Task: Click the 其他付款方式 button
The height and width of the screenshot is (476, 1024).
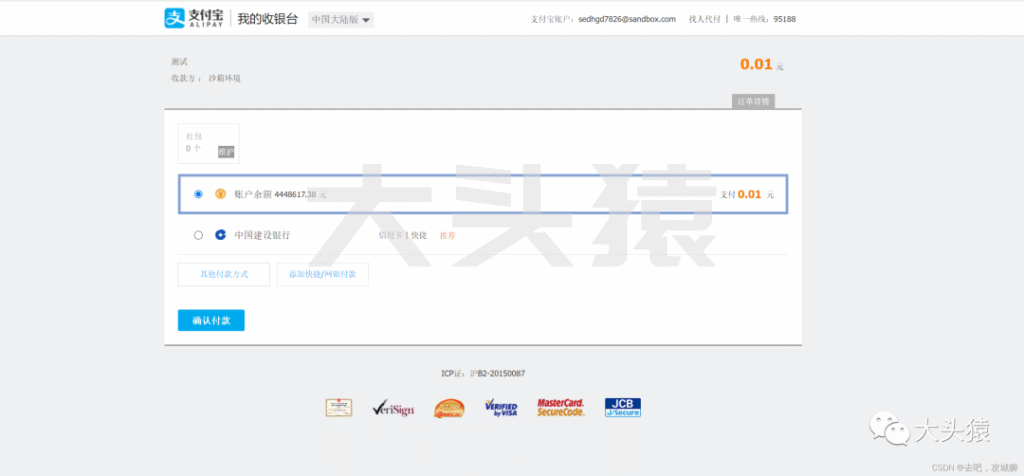Action: pos(224,274)
